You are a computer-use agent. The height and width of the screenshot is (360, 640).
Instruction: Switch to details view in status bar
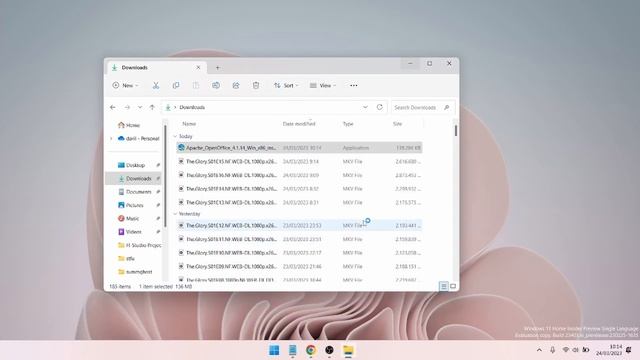coord(444,286)
